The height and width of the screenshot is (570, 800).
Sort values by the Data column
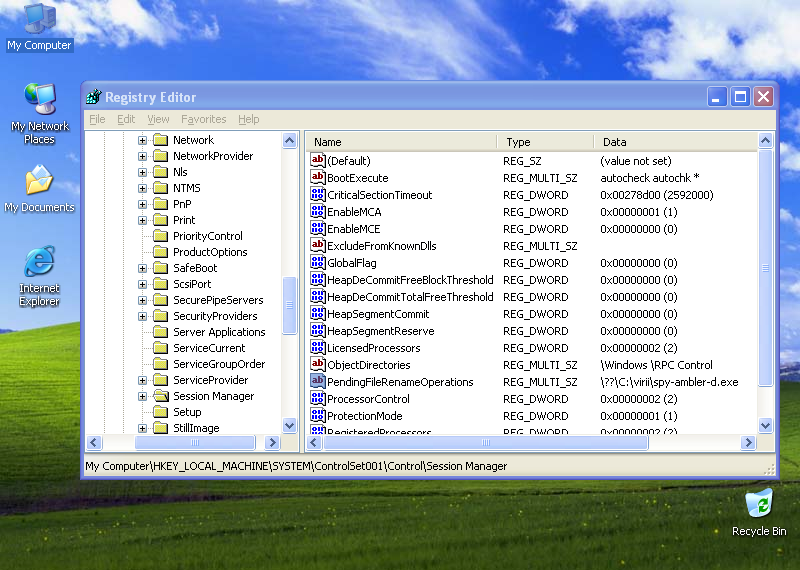click(676, 142)
